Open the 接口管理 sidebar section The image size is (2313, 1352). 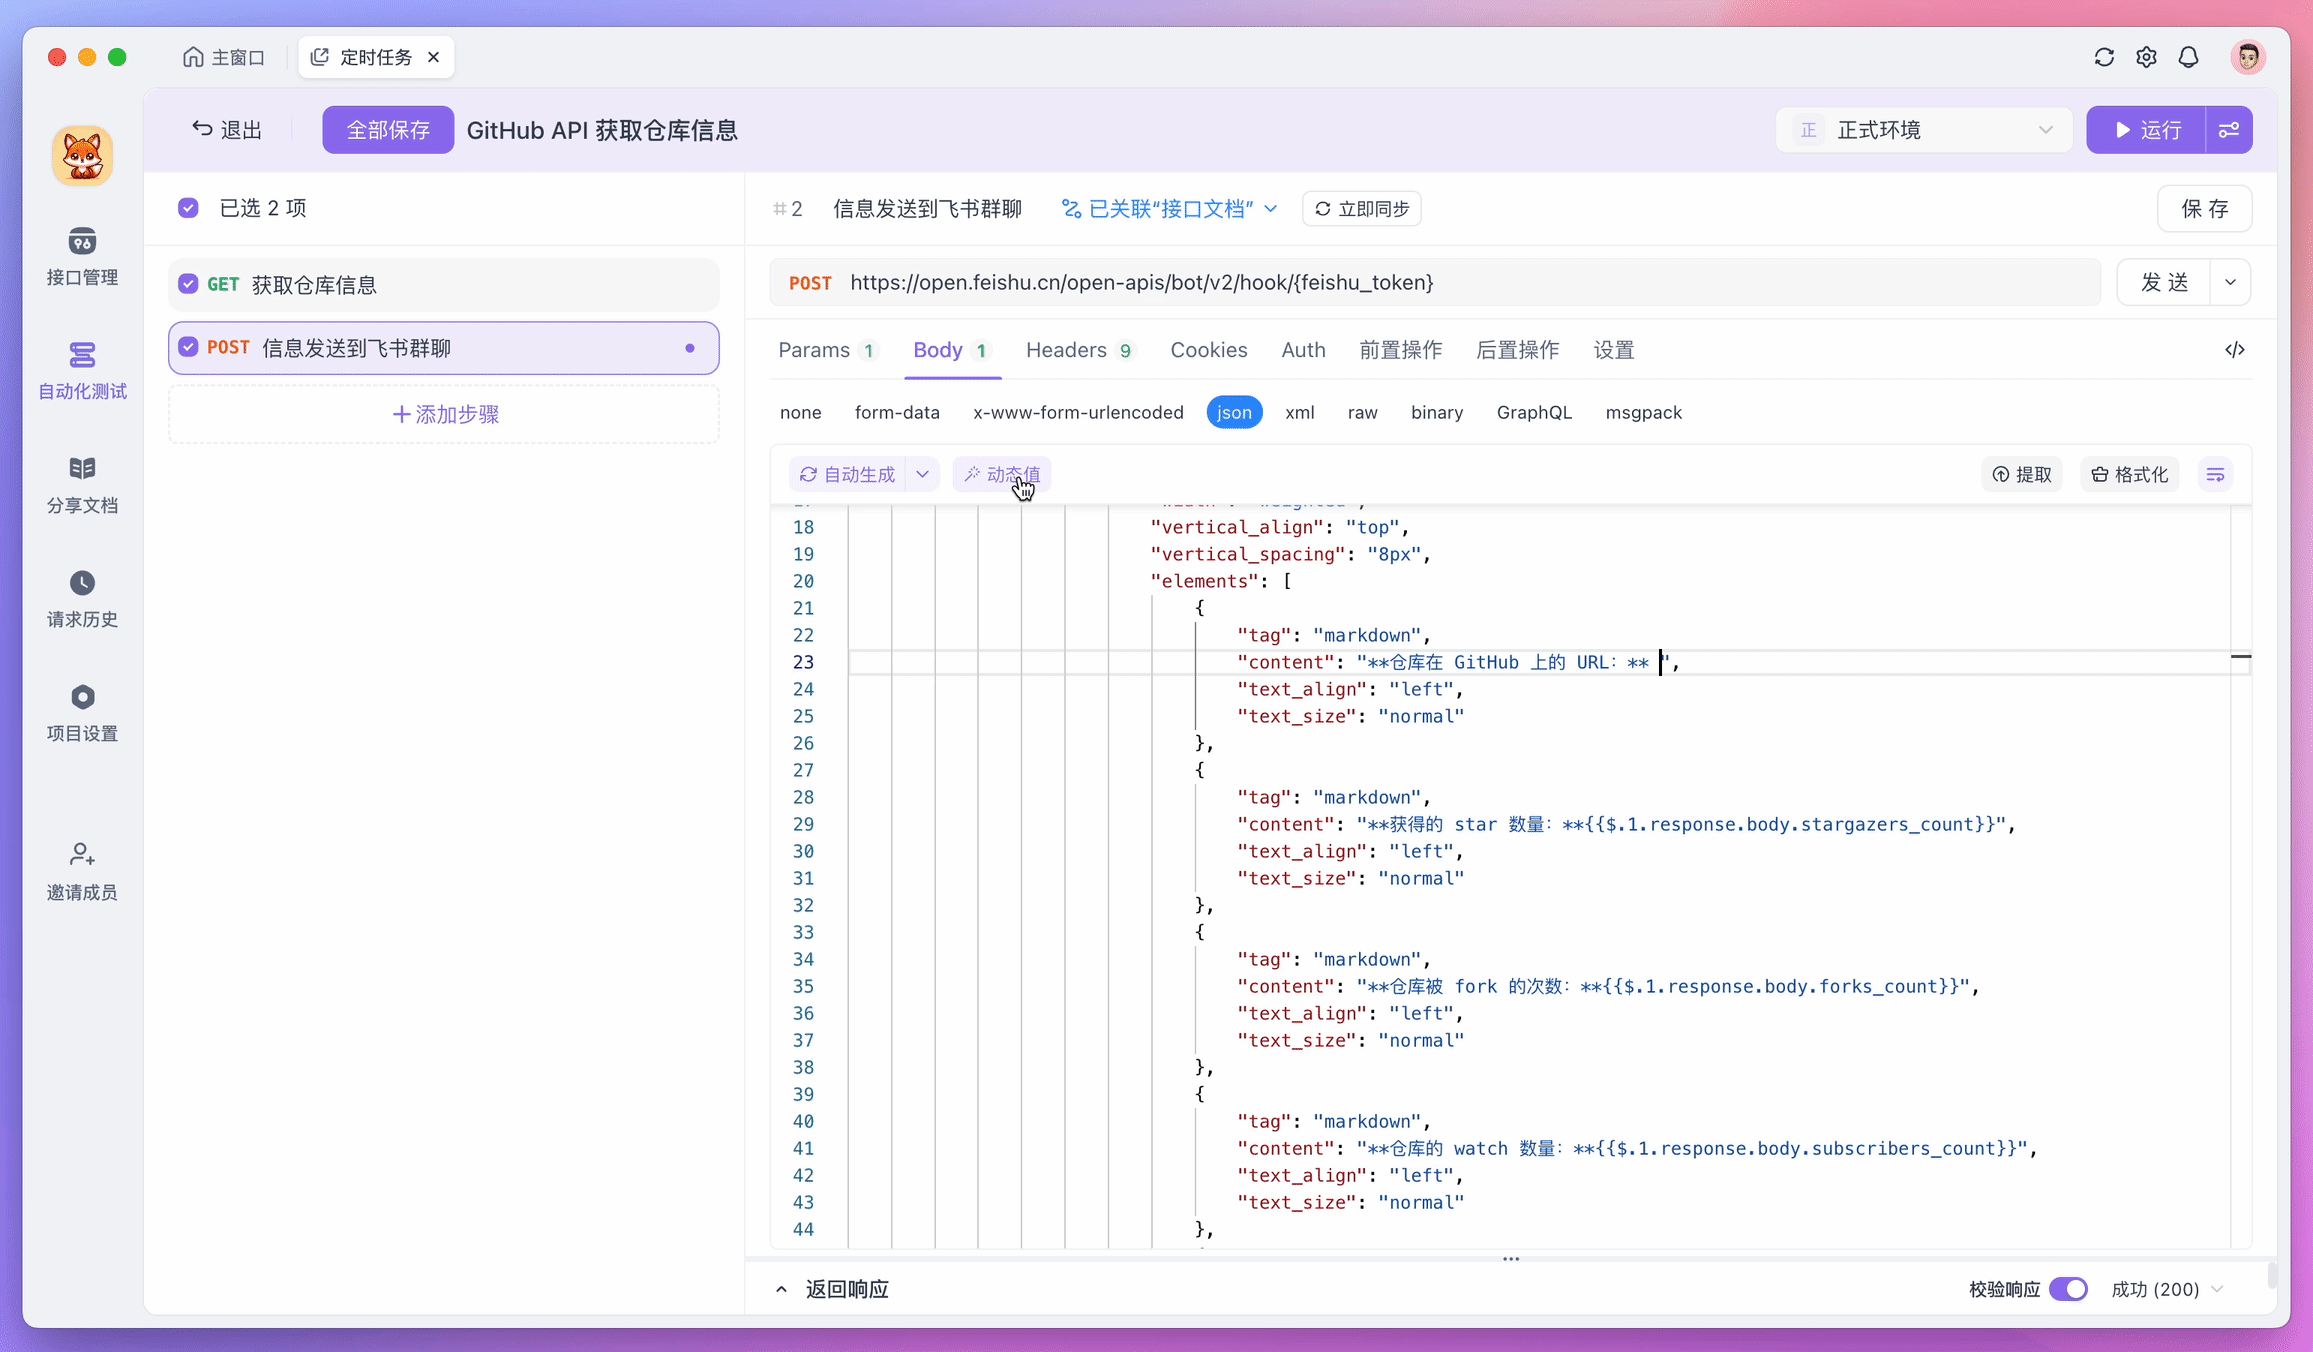tap(82, 257)
